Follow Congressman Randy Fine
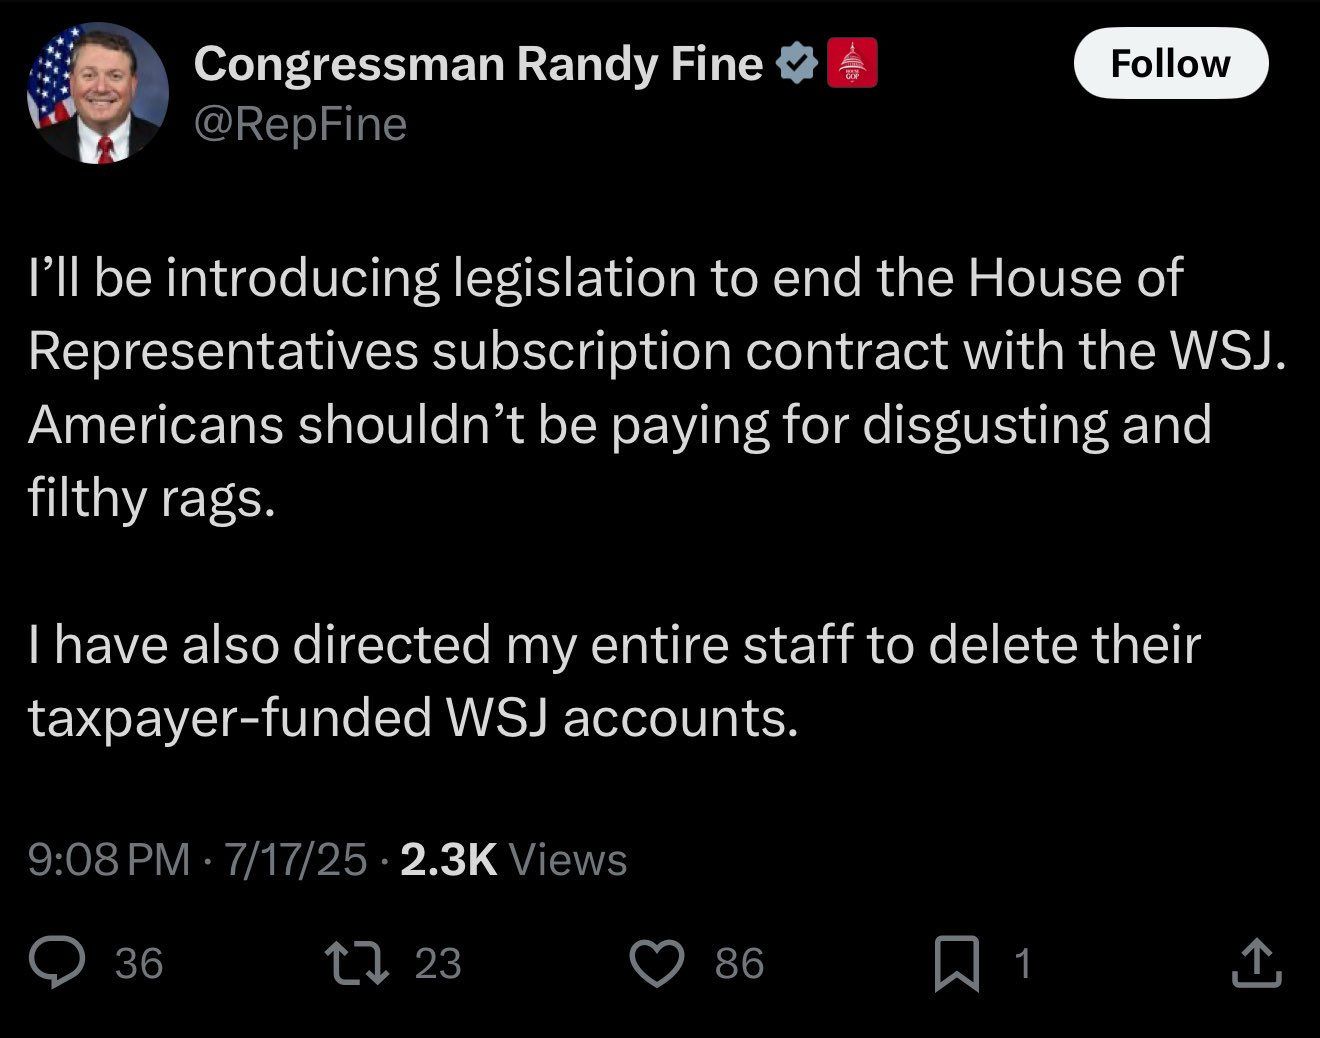This screenshot has height=1038, width=1320. tap(1170, 63)
